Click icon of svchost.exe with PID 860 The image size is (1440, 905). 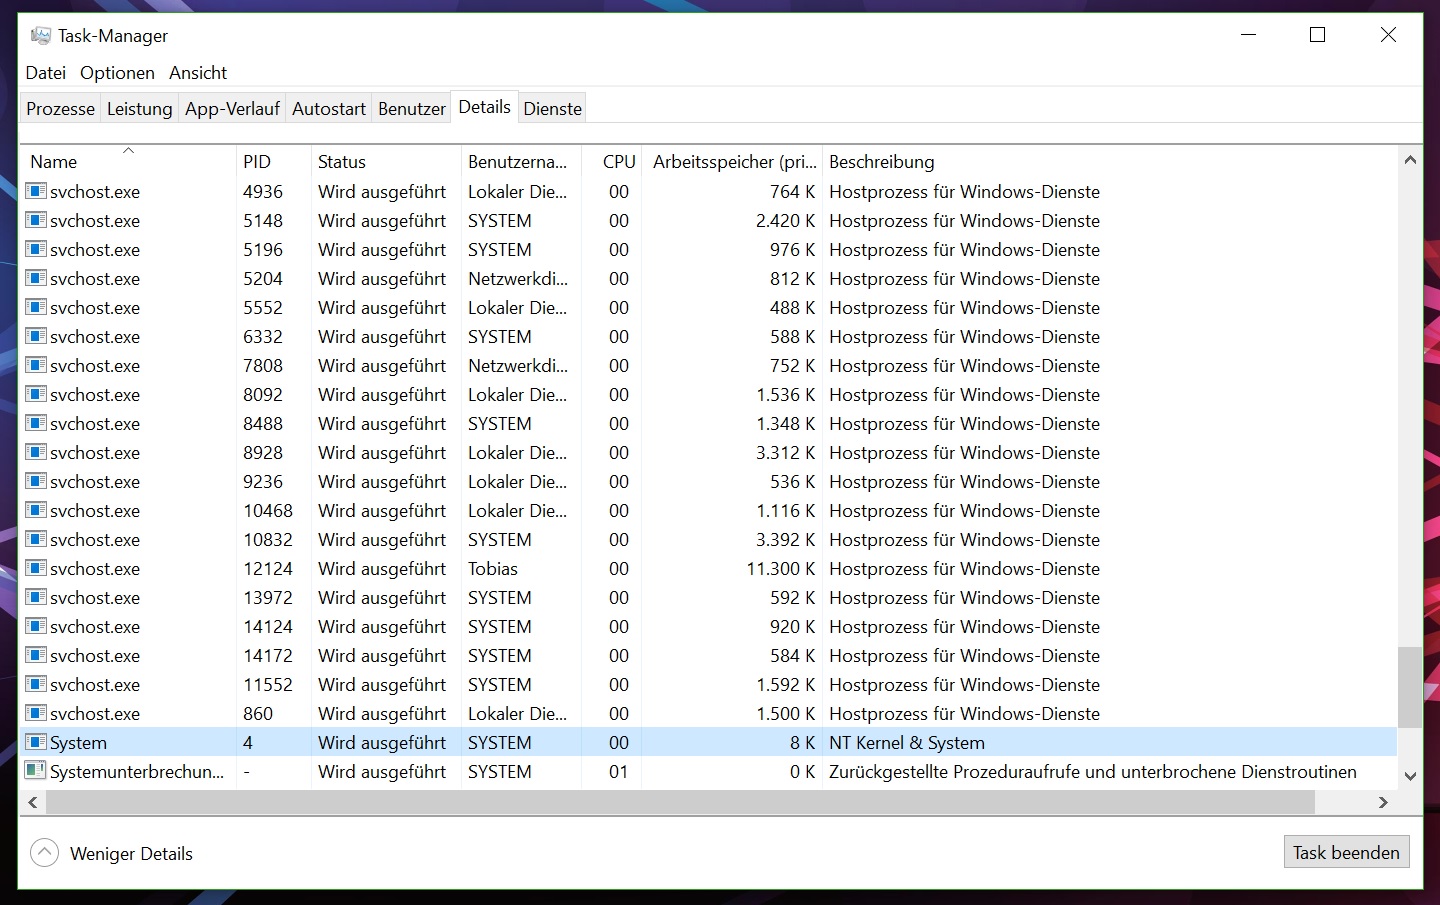pos(36,713)
